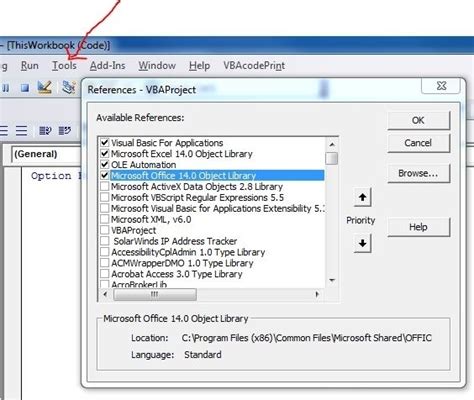
Task: Uncheck the OLE Automation checkbox
Action: tap(105, 165)
